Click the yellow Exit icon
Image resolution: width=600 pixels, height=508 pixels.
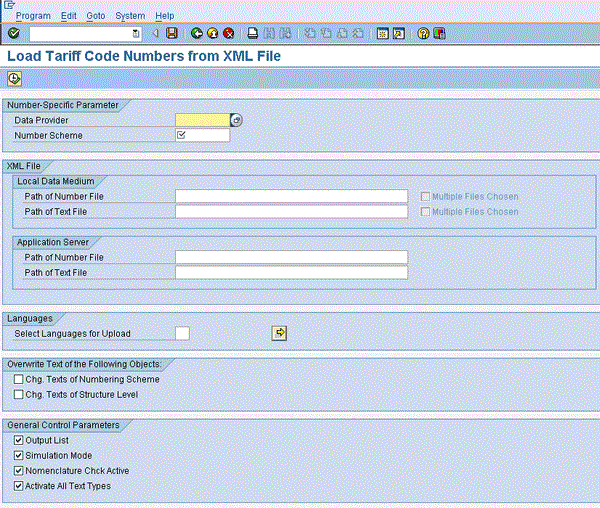tap(212, 33)
